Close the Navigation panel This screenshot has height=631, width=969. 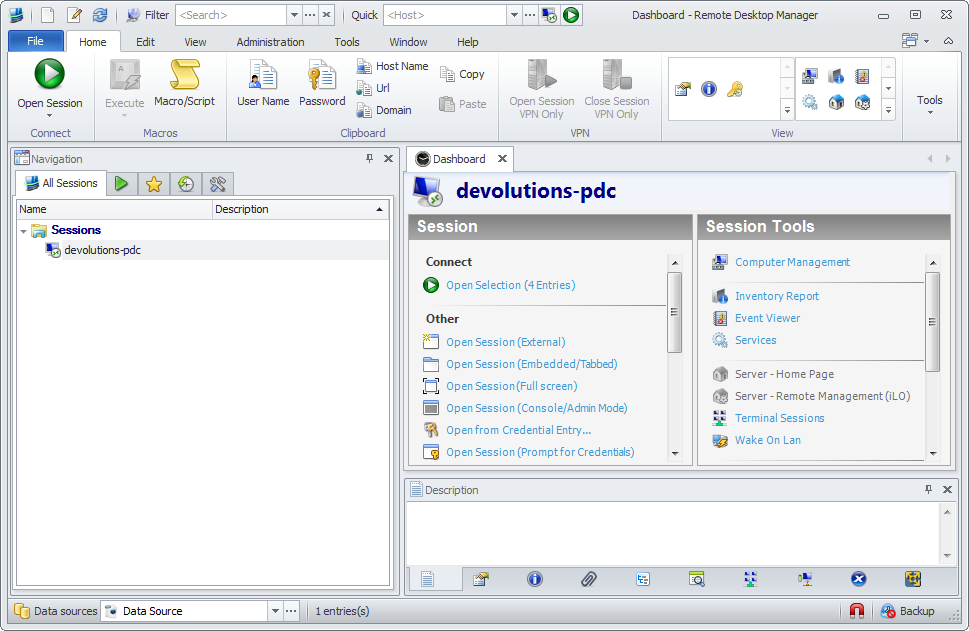388,159
